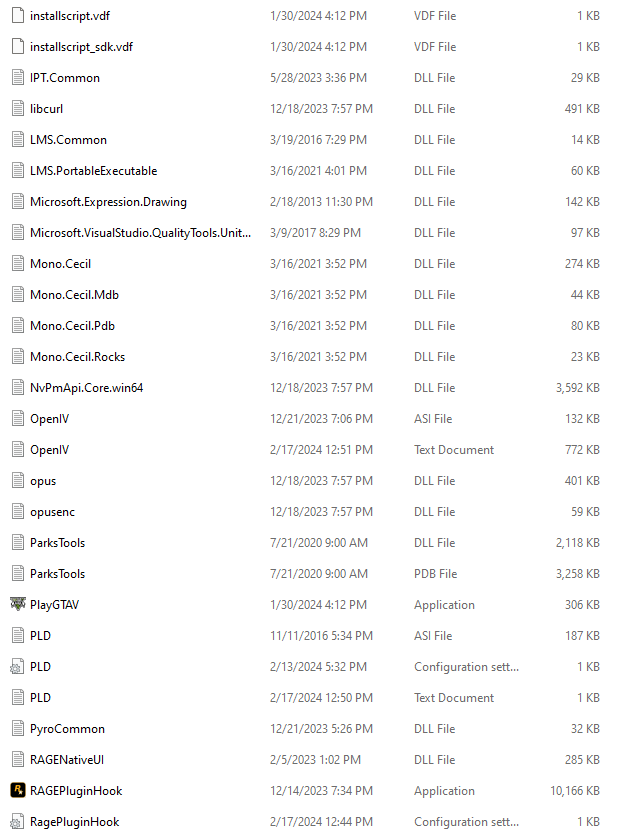
Task: Click the Mono.Cecil.Rocks DLL icon
Action: point(17,356)
